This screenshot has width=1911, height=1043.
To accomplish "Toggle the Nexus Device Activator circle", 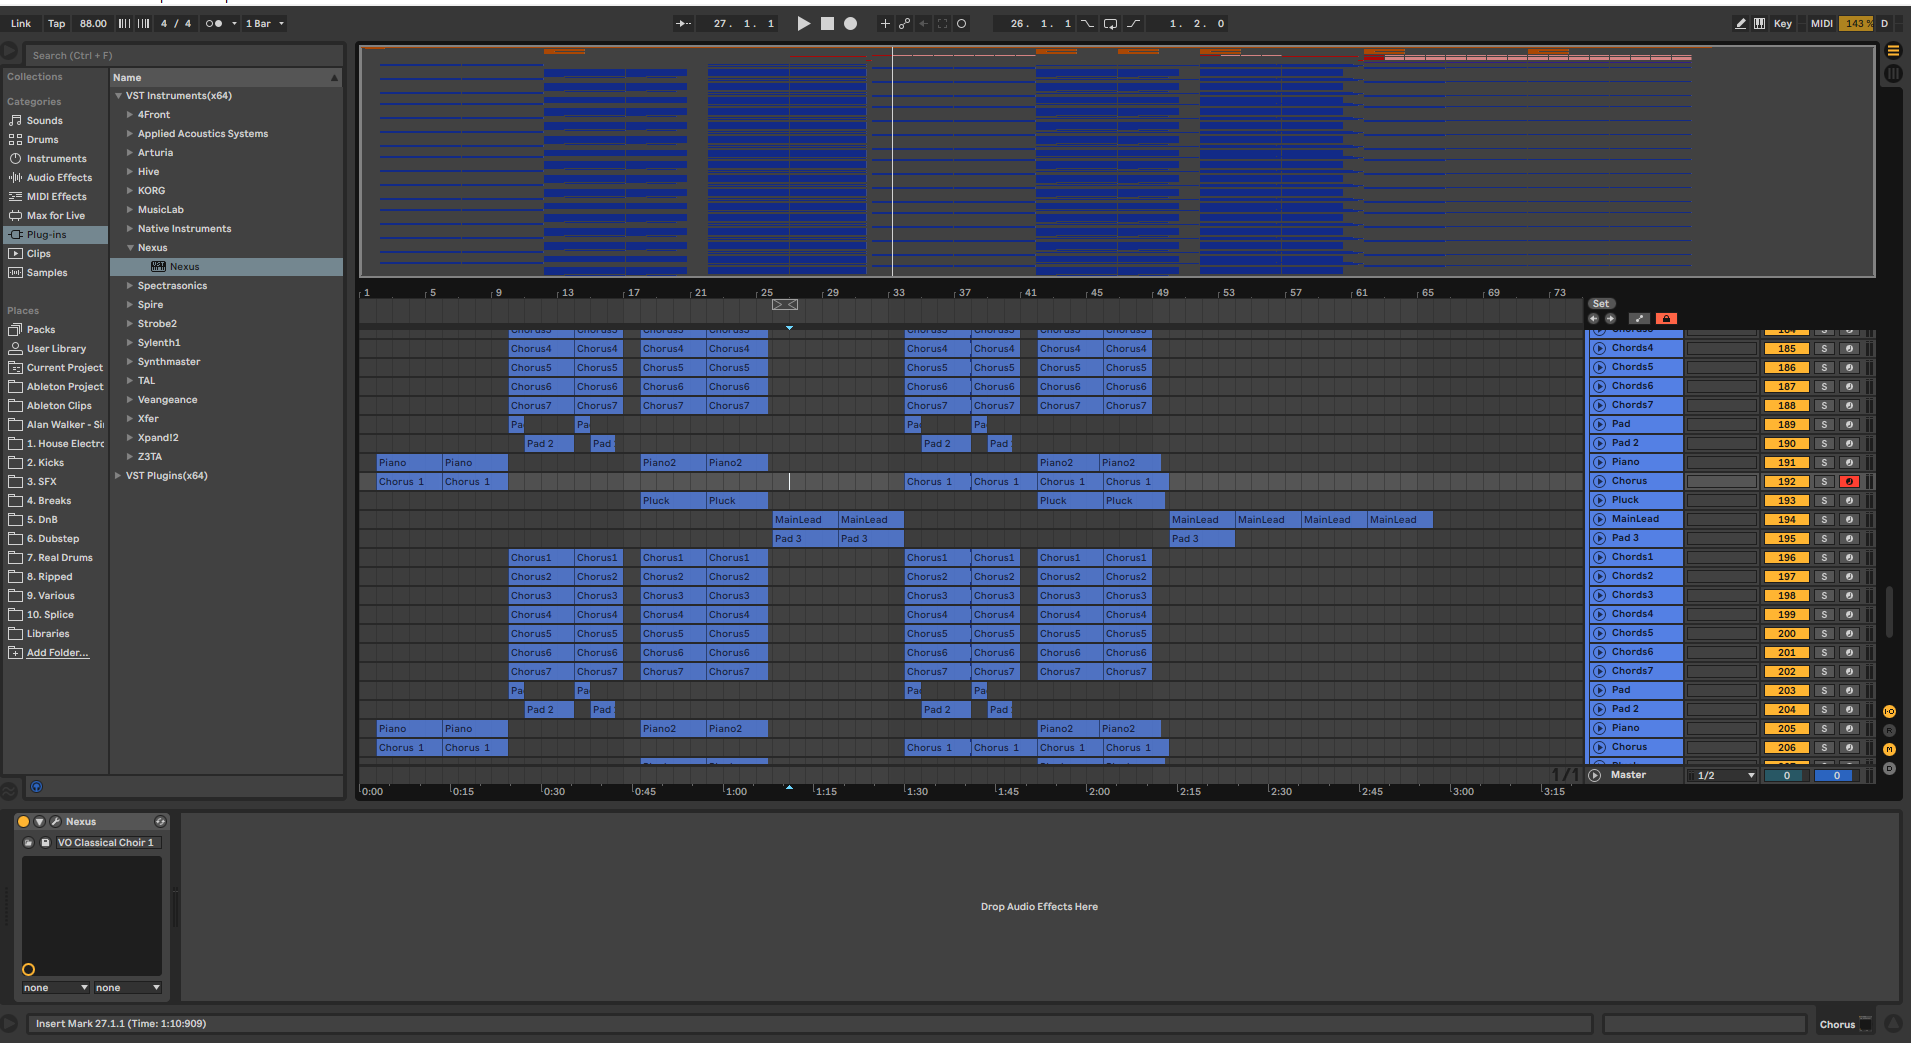I will pos(24,822).
